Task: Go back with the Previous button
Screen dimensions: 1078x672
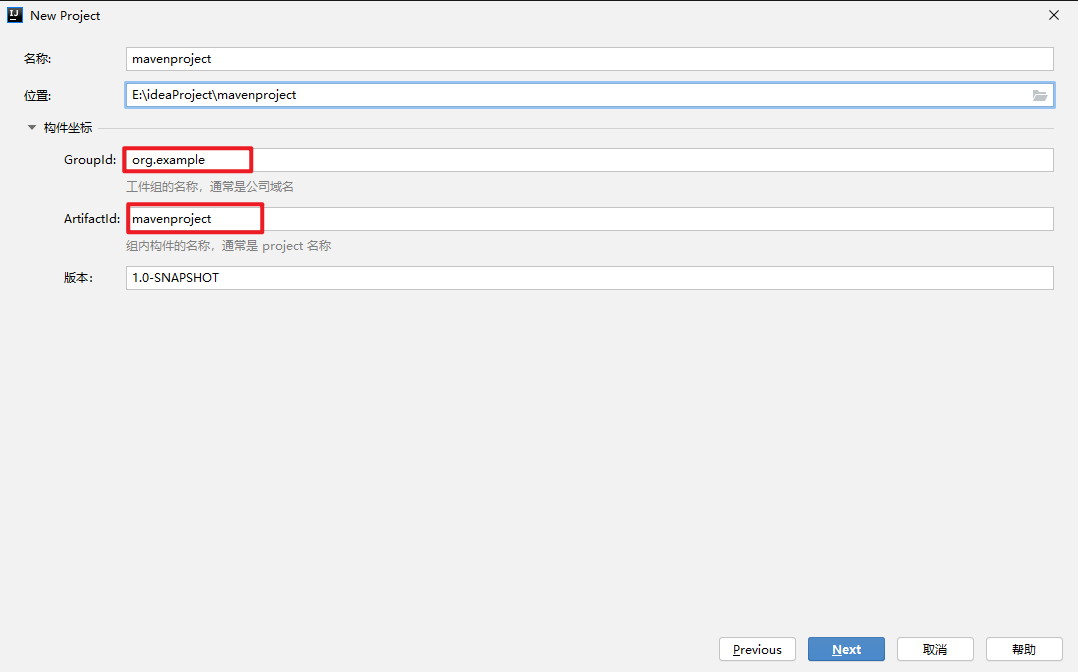Action: point(757,649)
